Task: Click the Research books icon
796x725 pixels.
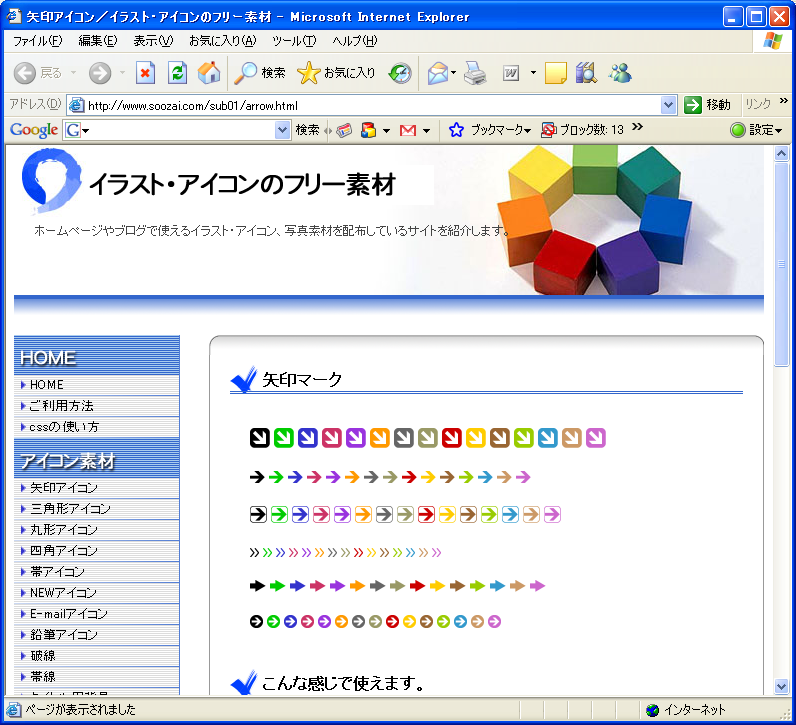Action: coord(586,73)
